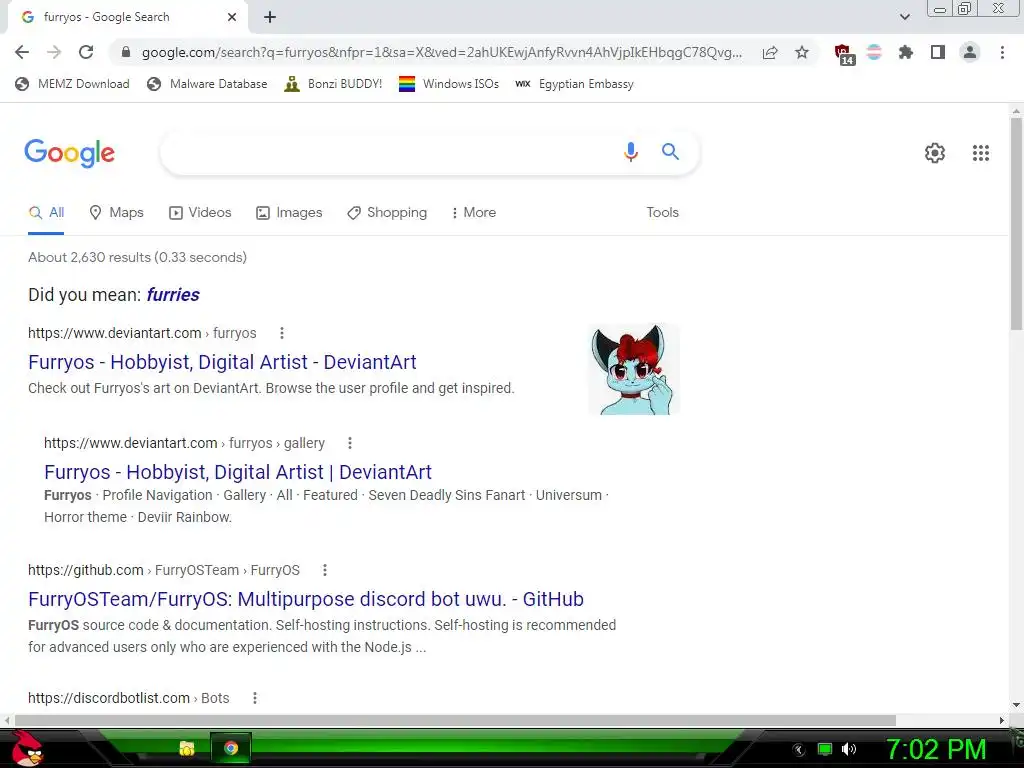The image size is (1024, 768).
Task: Go back to the previous page
Action: tap(22, 52)
